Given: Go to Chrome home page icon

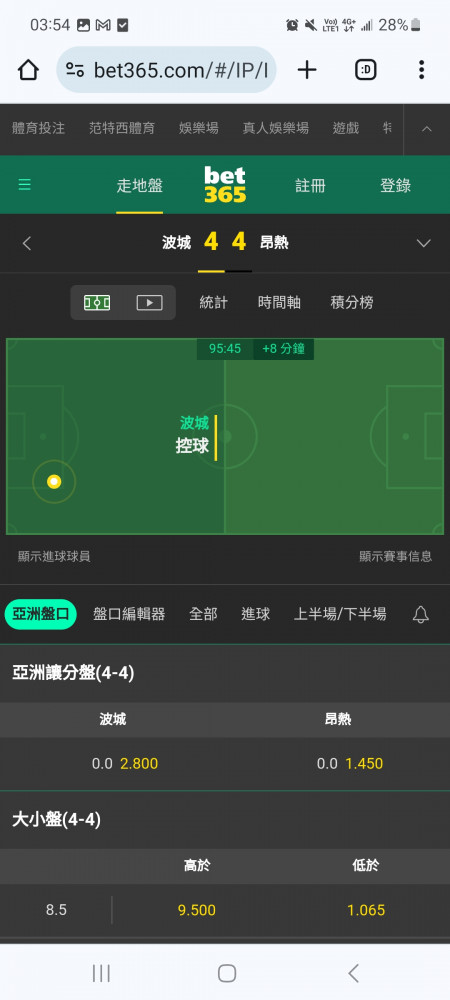Looking at the screenshot, I should pos(28,70).
